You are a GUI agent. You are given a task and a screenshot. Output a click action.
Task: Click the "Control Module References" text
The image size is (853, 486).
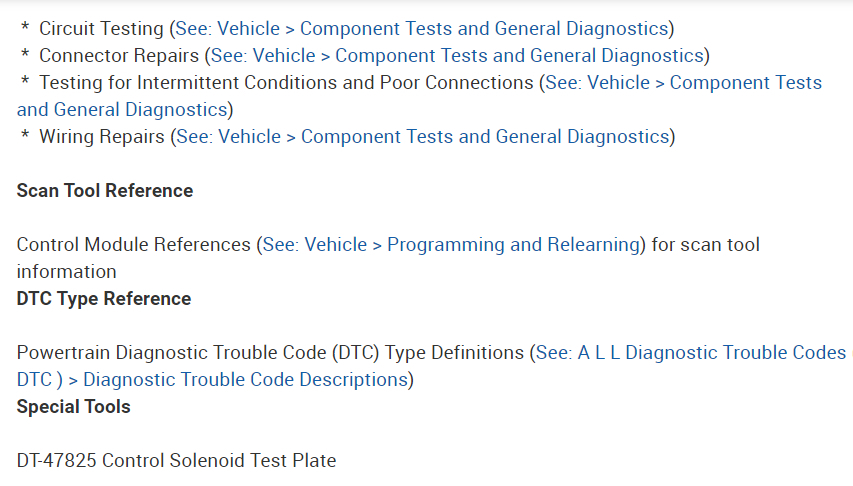point(134,245)
